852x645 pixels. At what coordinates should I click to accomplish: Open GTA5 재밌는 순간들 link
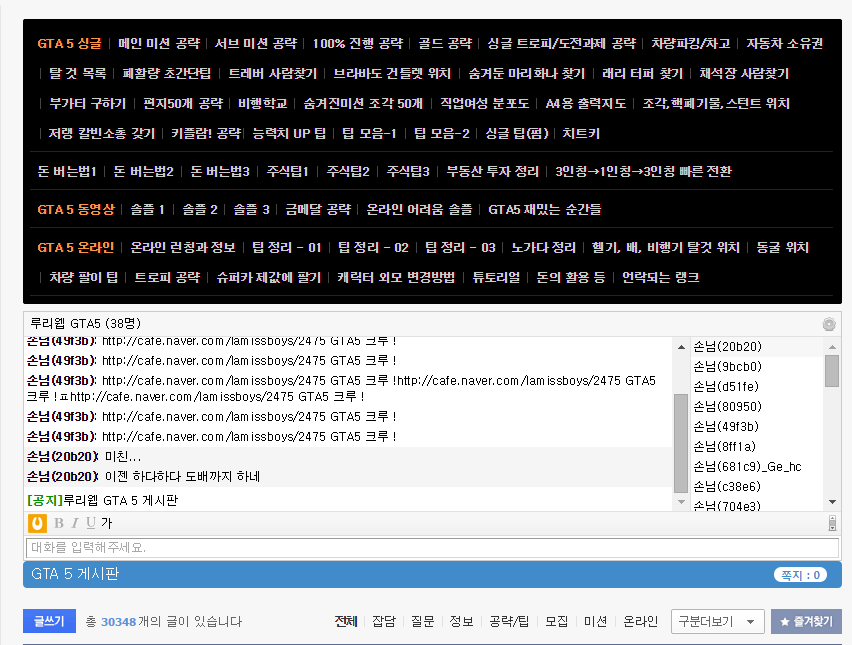tap(544, 210)
